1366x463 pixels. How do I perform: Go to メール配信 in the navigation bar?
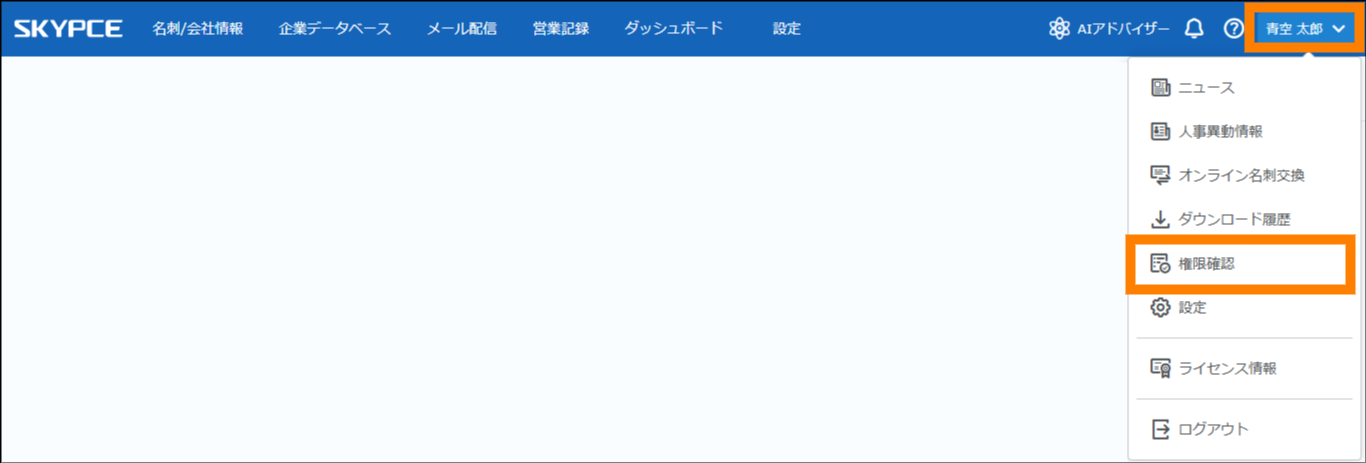(461, 28)
